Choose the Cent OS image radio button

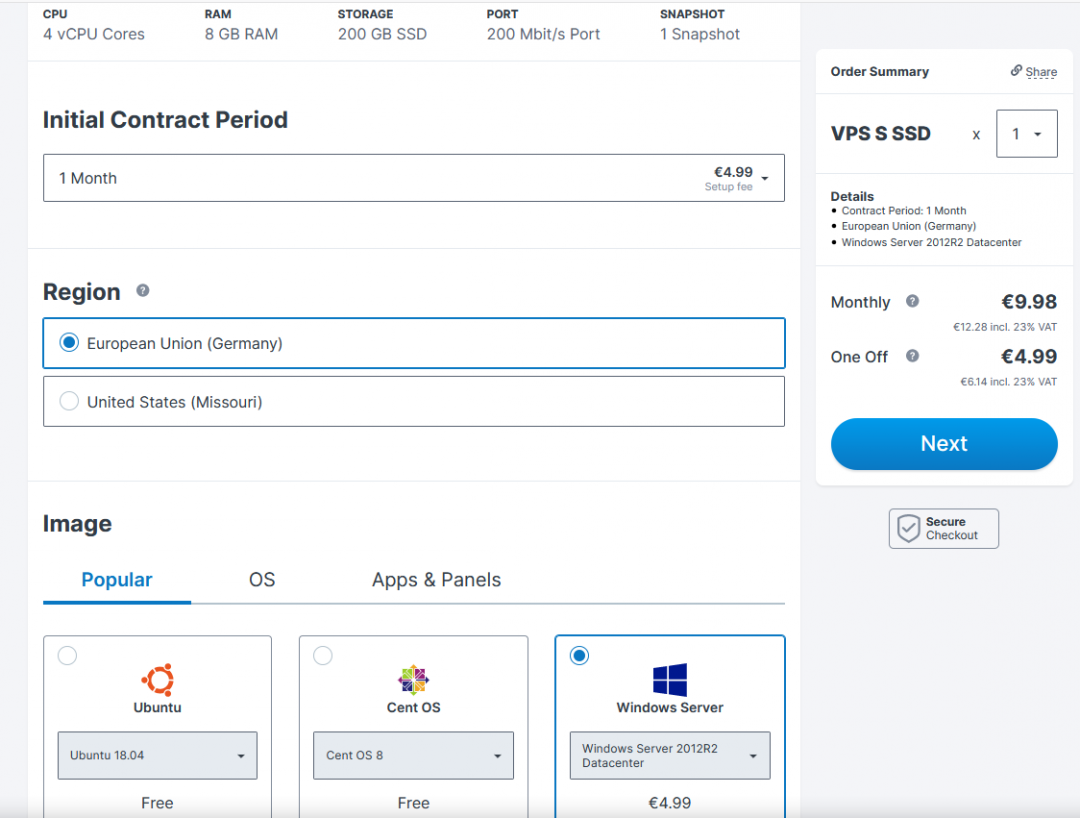tap(323, 656)
